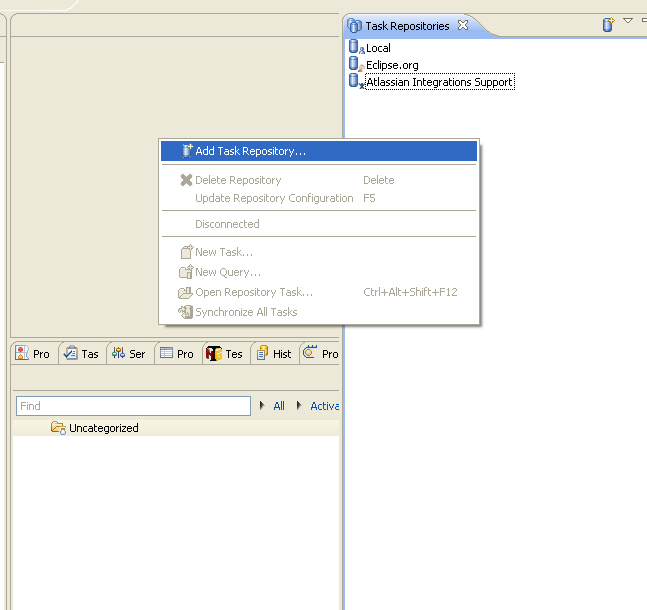
Task: Select the Local repository
Action: tap(378, 48)
